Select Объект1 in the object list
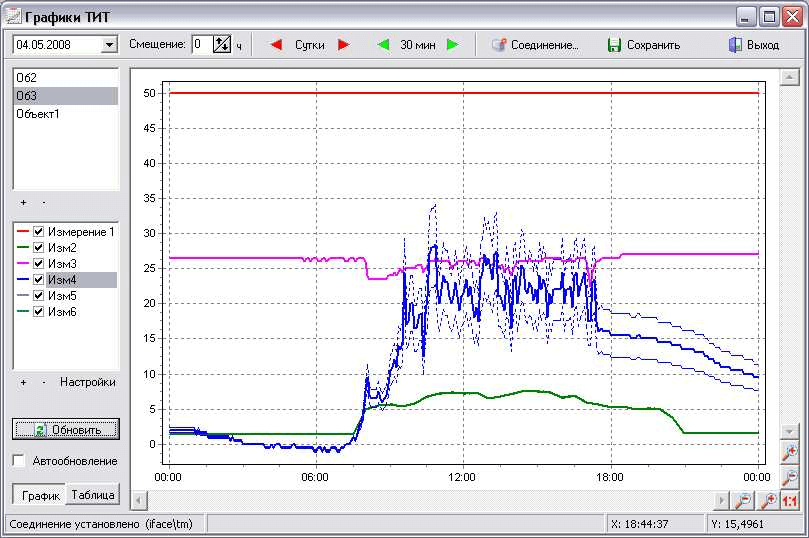The height and width of the screenshot is (538, 809). pyautogui.click(x=38, y=114)
